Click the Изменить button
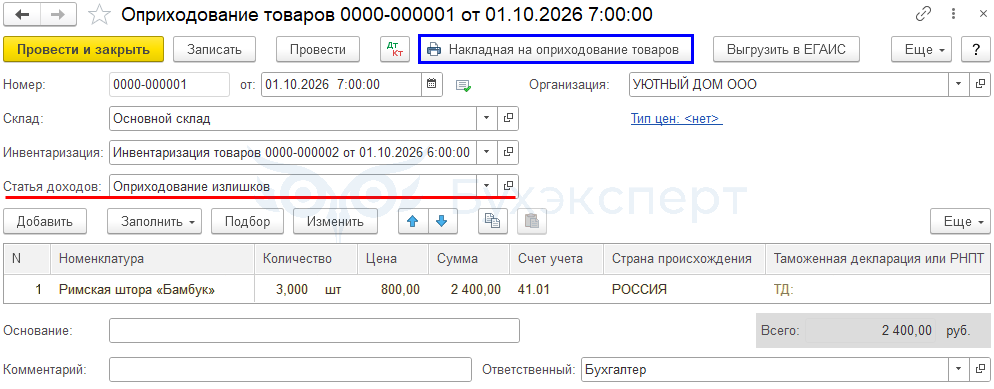 (x=335, y=222)
